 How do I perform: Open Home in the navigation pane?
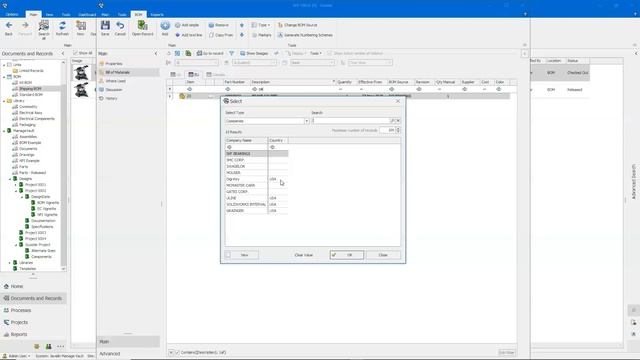coord(17,287)
